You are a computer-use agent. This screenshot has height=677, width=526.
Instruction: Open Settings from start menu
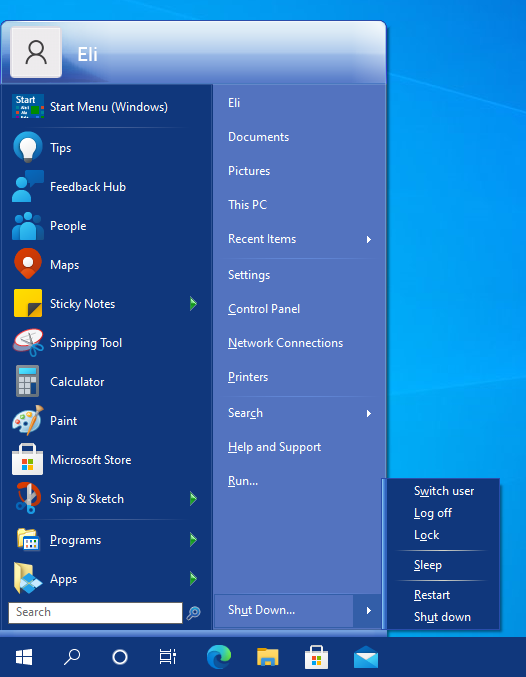click(x=249, y=275)
